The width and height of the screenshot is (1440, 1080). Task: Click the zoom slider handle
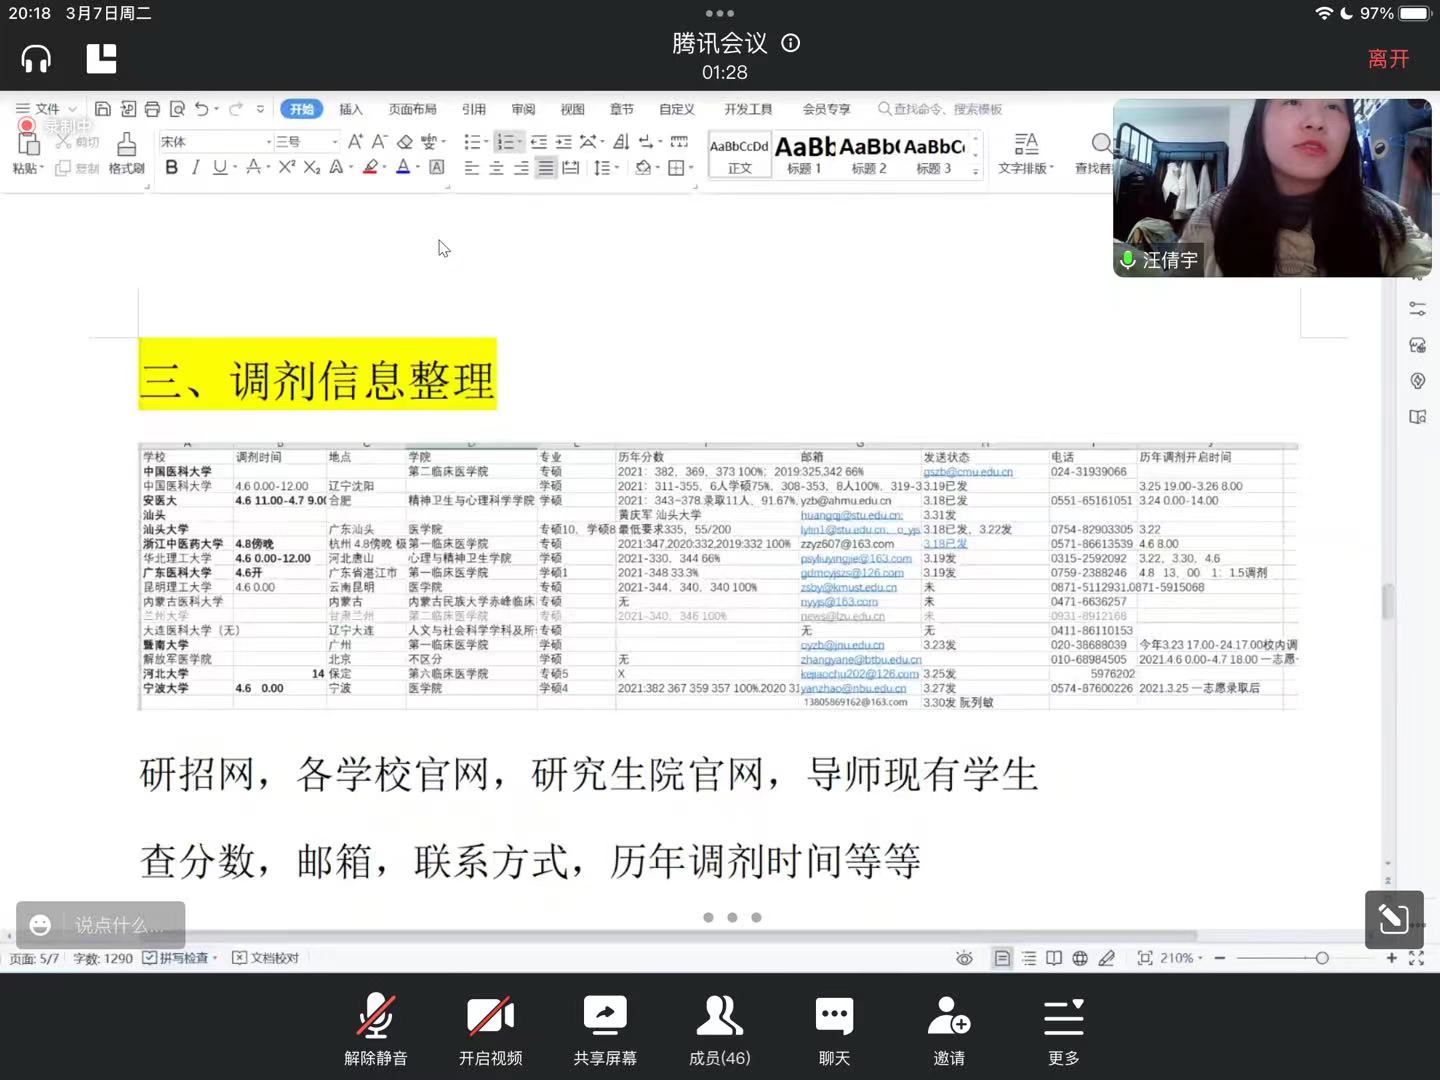[x=1322, y=958]
